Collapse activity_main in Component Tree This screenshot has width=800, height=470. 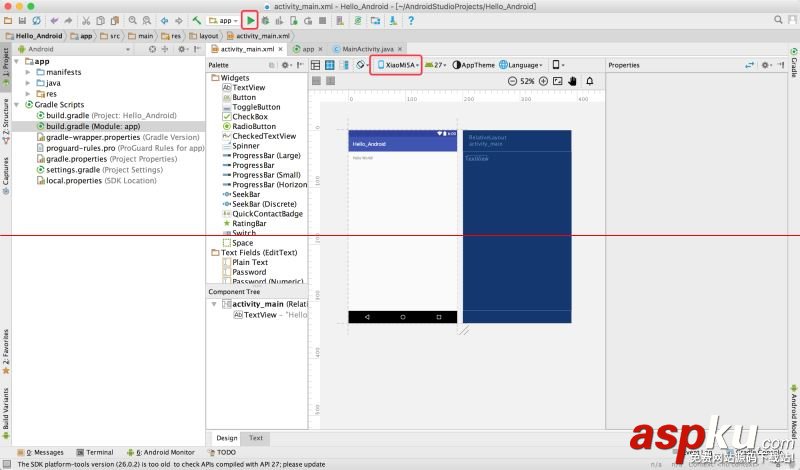click(214, 304)
